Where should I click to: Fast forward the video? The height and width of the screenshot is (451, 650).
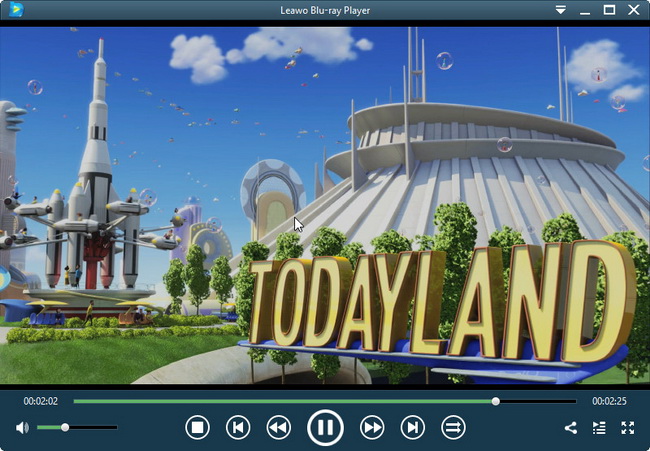tap(372, 427)
